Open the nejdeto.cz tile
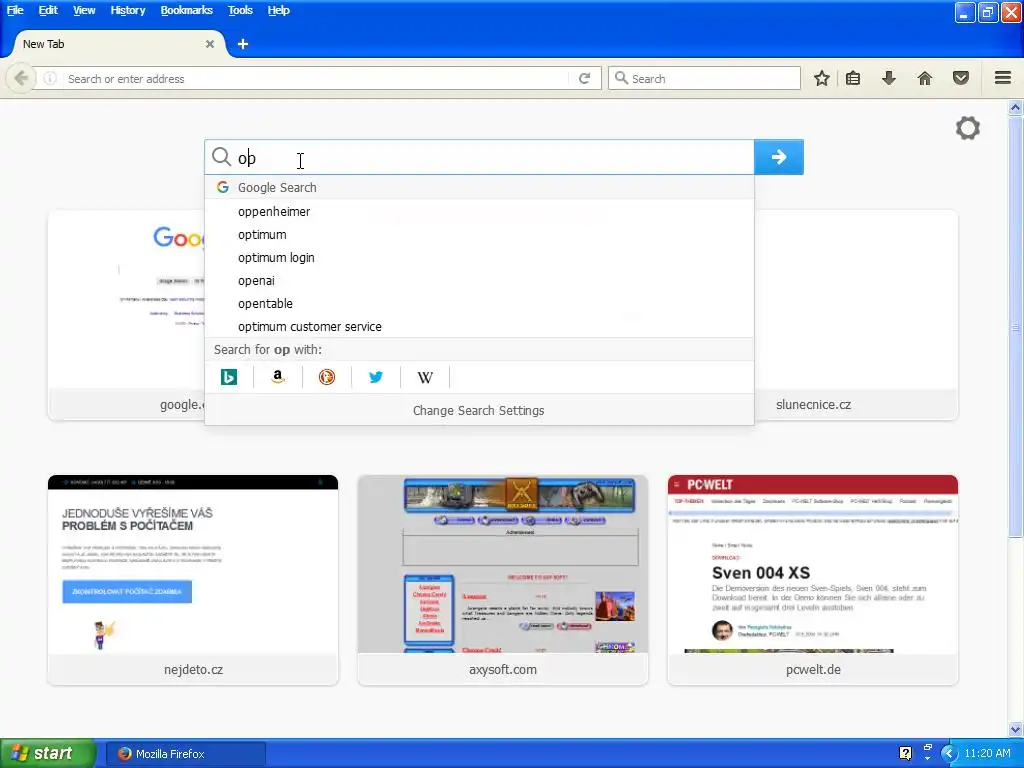This screenshot has width=1024, height=768. tap(193, 580)
